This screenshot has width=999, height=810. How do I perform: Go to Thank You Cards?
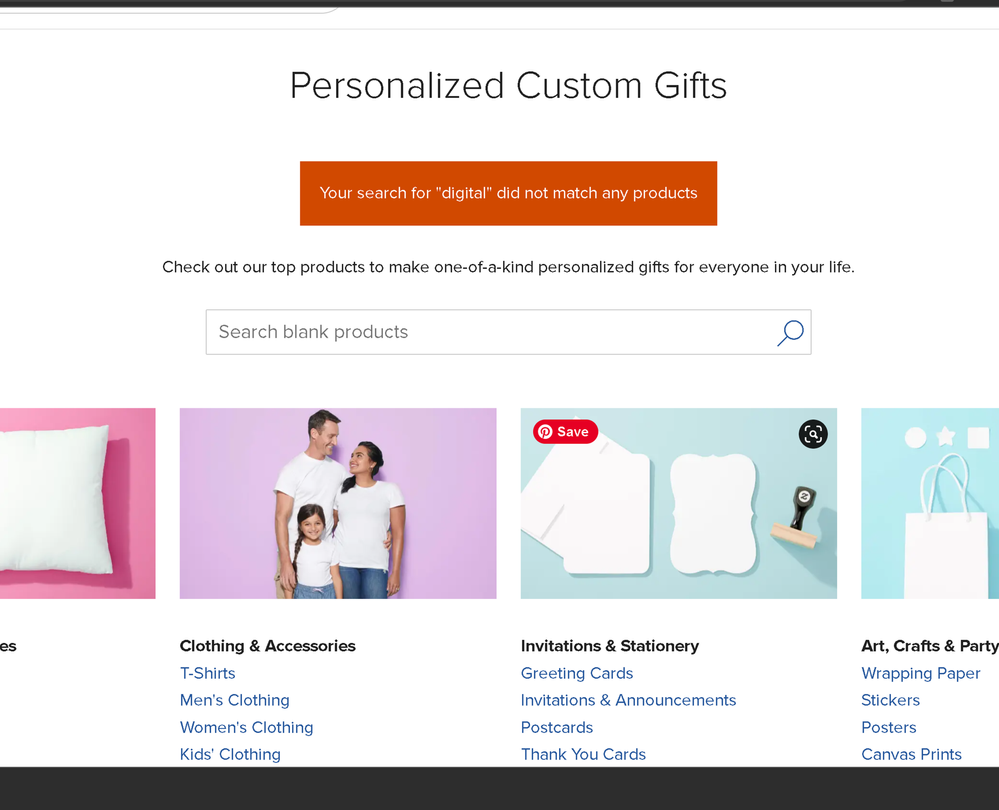[x=583, y=754]
